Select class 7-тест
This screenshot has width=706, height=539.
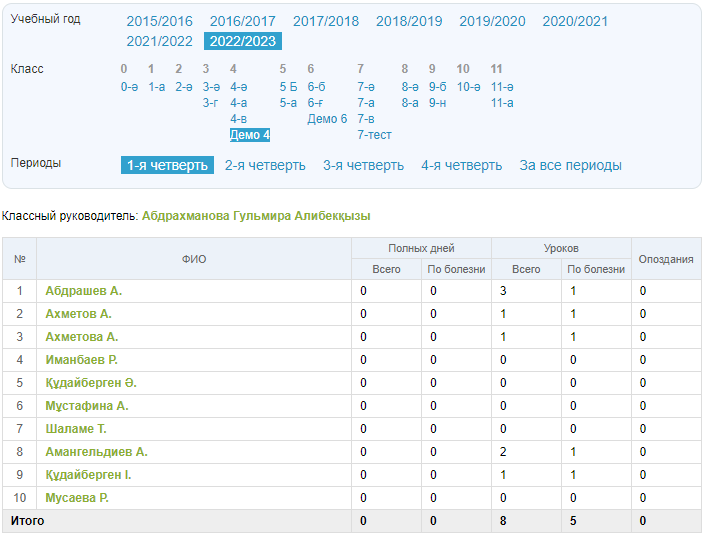pos(374,135)
